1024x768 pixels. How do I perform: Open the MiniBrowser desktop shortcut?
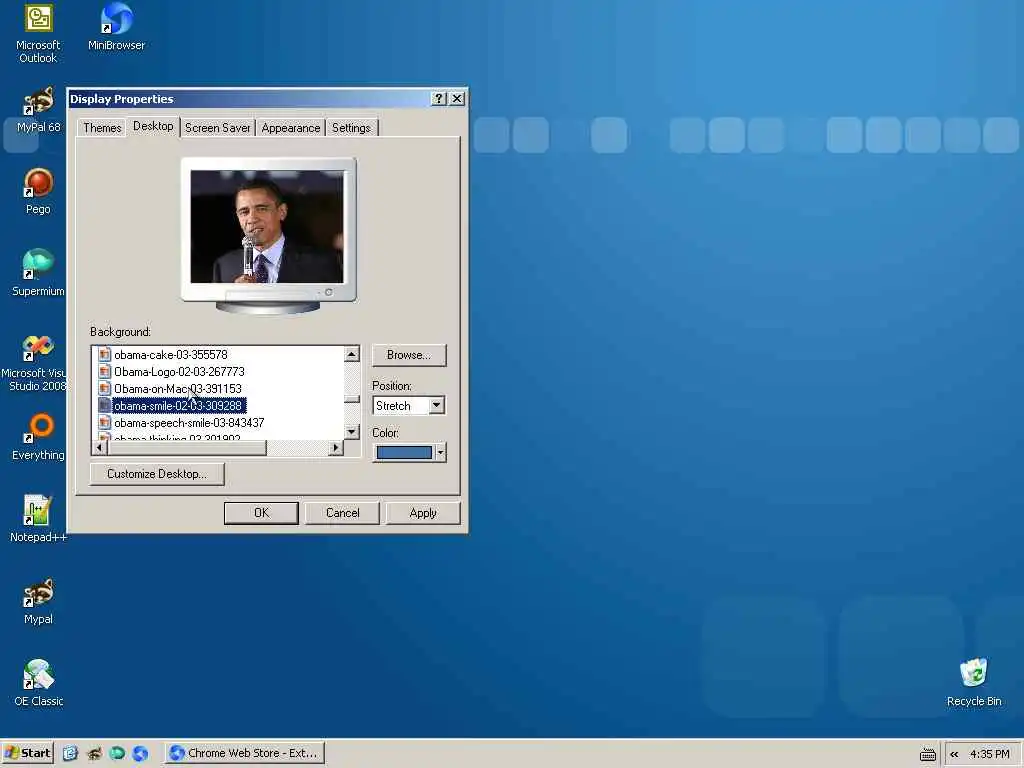pos(116,27)
